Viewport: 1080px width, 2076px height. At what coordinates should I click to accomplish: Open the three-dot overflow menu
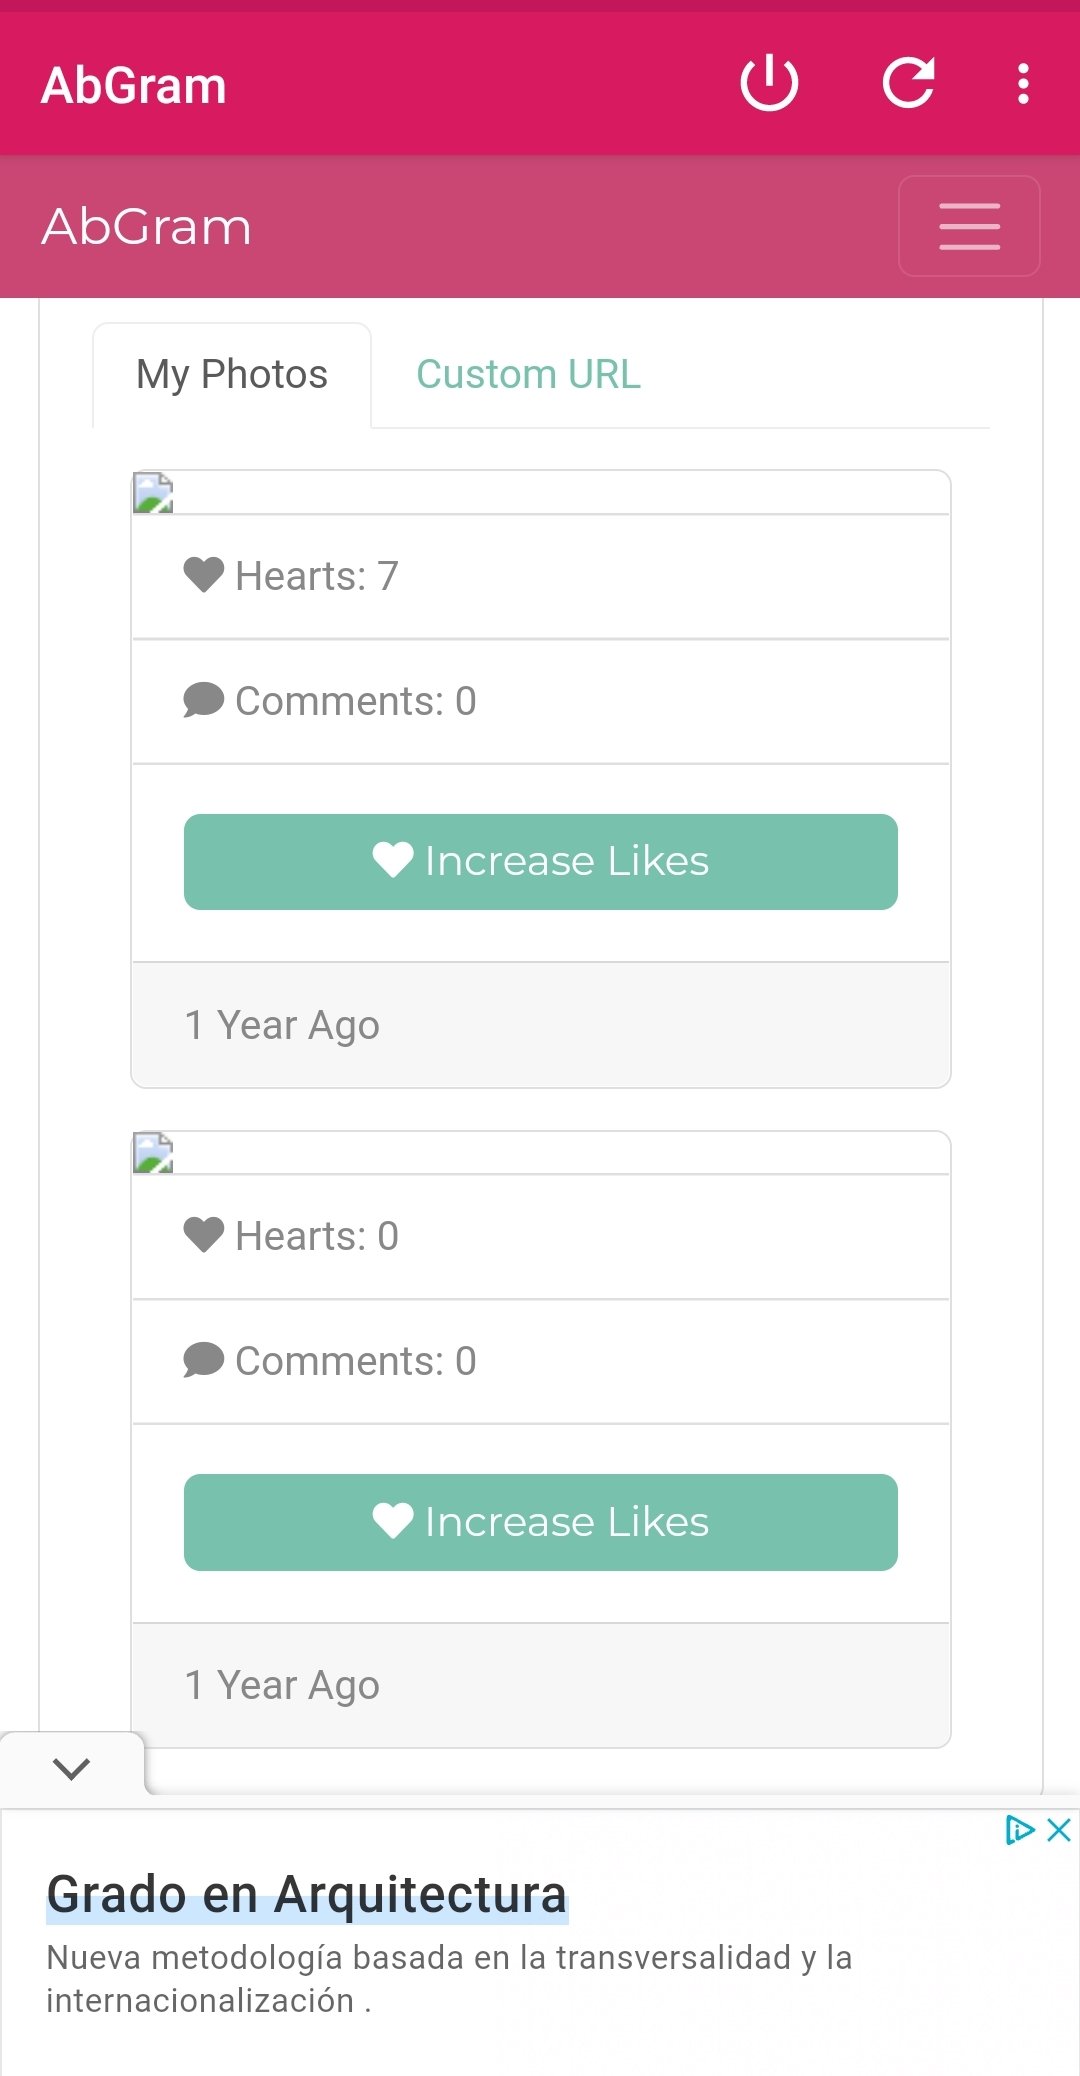coord(1022,84)
